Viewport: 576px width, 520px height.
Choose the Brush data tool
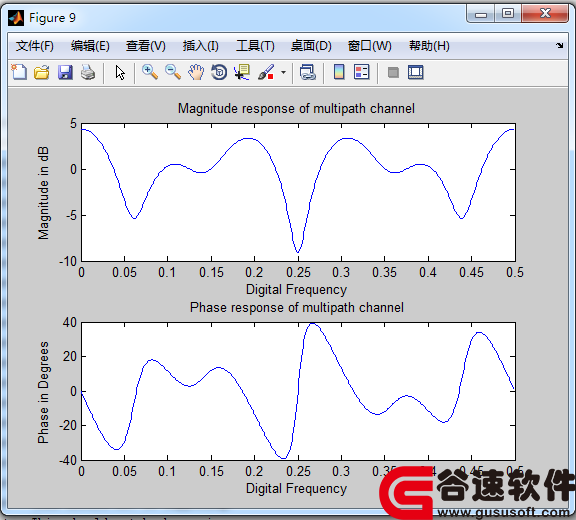266,72
